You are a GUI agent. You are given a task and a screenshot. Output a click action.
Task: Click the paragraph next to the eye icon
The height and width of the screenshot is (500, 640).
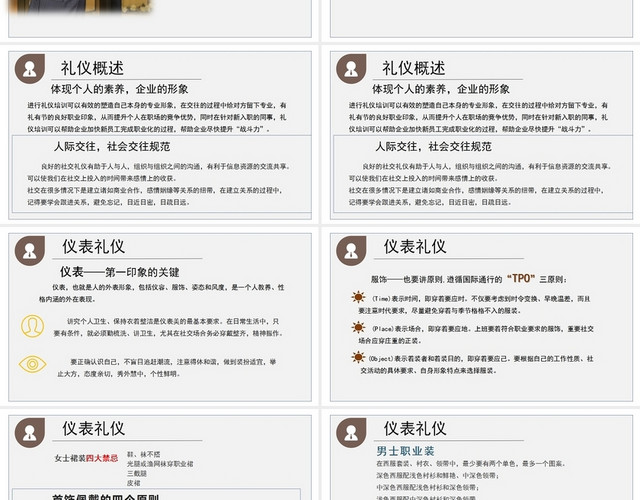pos(167,368)
